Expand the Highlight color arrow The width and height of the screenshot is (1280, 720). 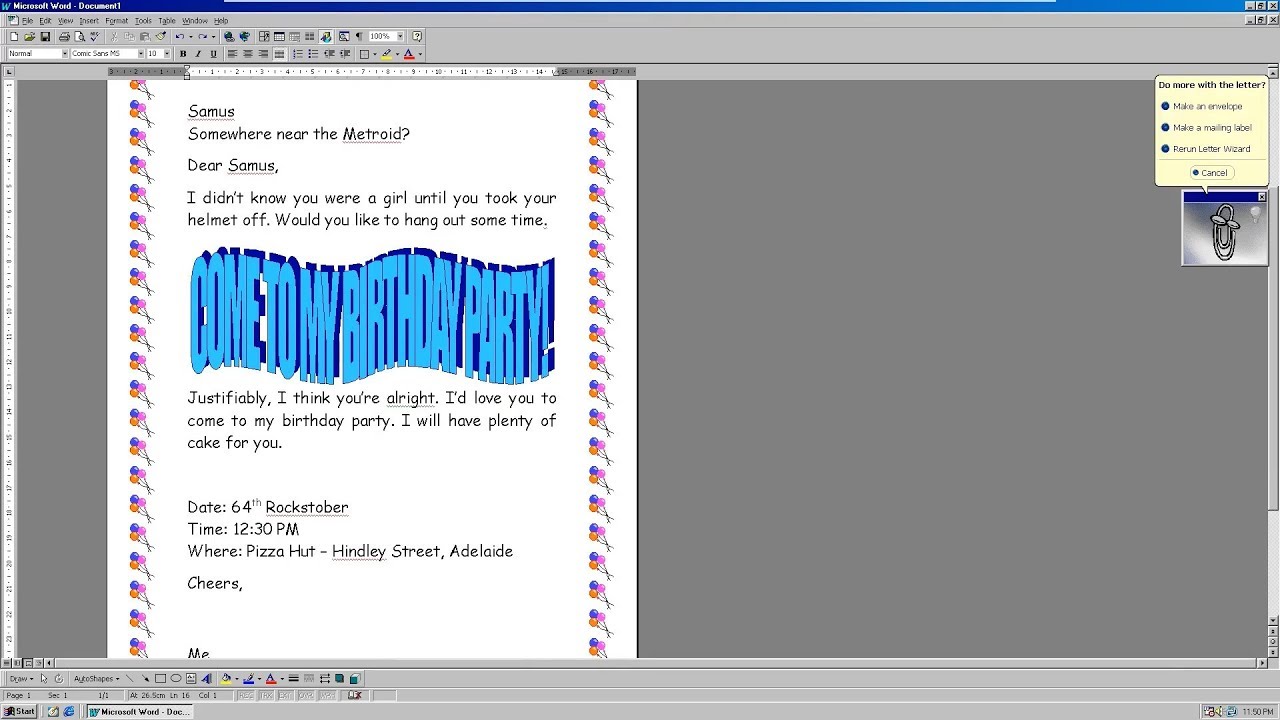[397, 54]
